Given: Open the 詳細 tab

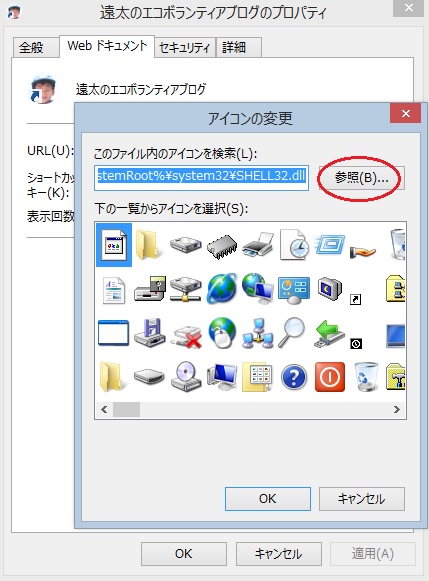Looking at the screenshot, I should 239,47.
